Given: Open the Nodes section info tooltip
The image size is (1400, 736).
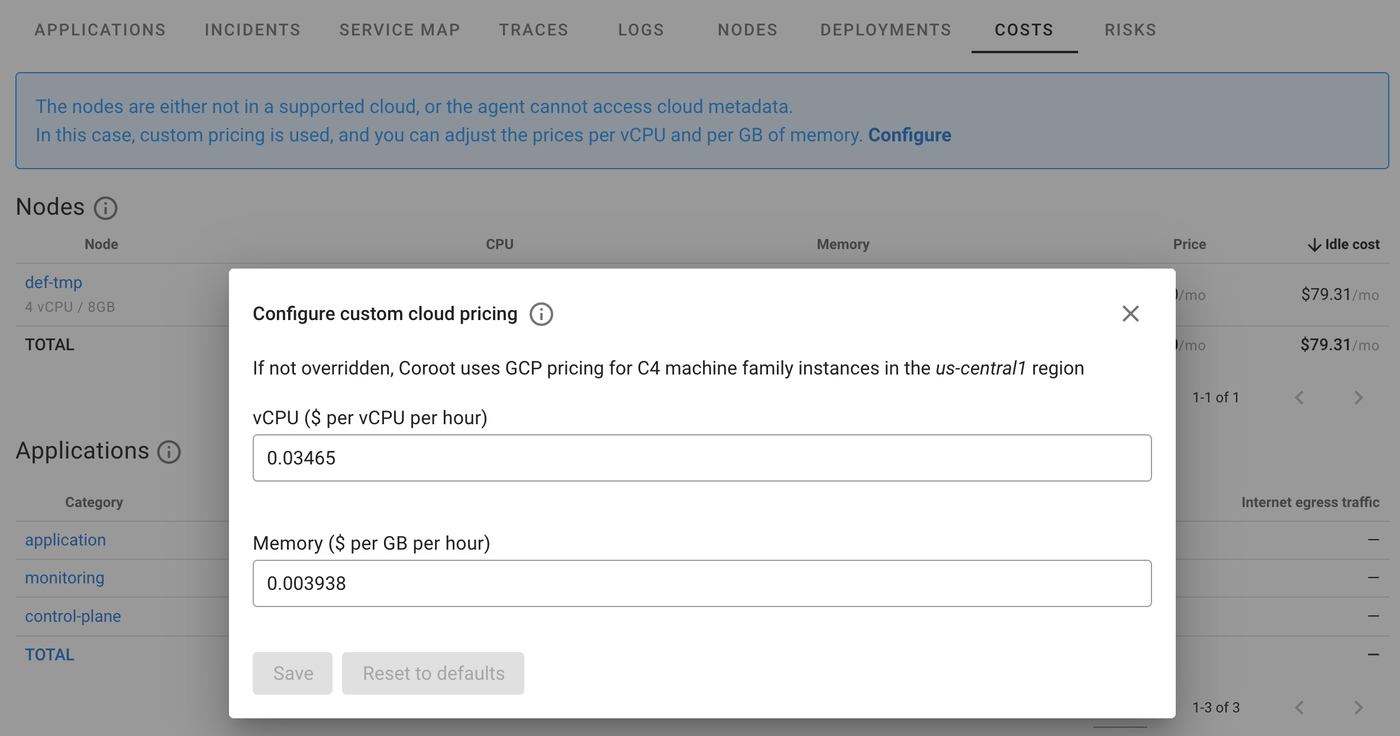Looking at the screenshot, I should [x=105, y=207].
